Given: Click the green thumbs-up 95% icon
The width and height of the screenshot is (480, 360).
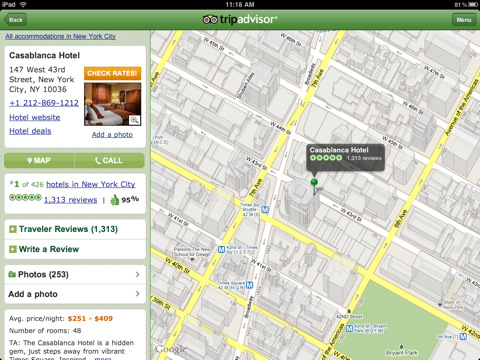Looking at the screenshot, I should 115,200.
